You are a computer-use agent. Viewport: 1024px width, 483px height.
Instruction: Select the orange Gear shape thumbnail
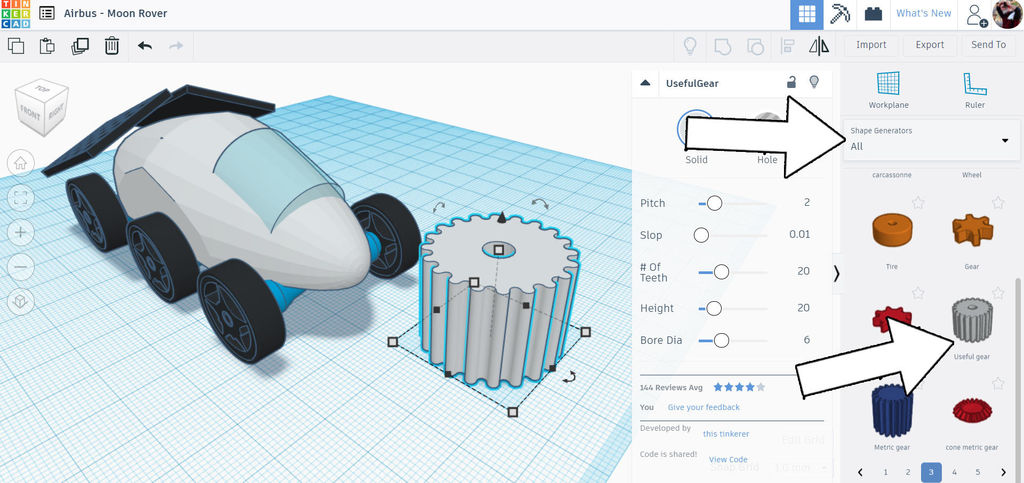coord(972,232)
